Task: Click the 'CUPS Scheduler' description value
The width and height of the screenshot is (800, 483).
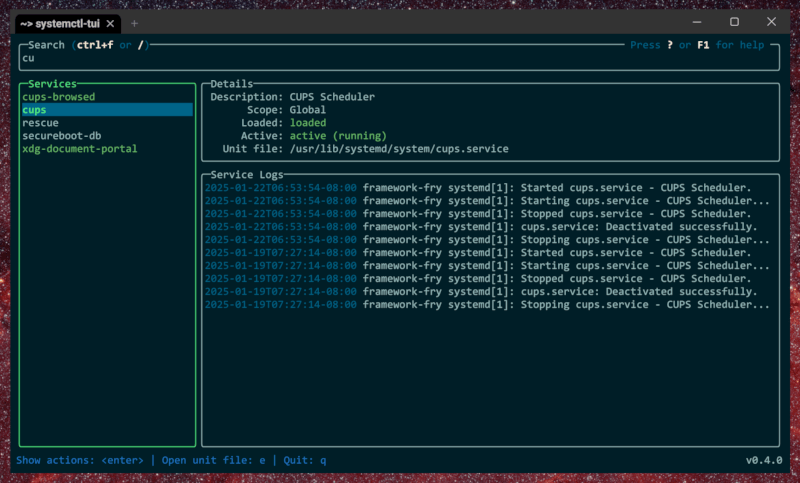Action: click(332, 97)
